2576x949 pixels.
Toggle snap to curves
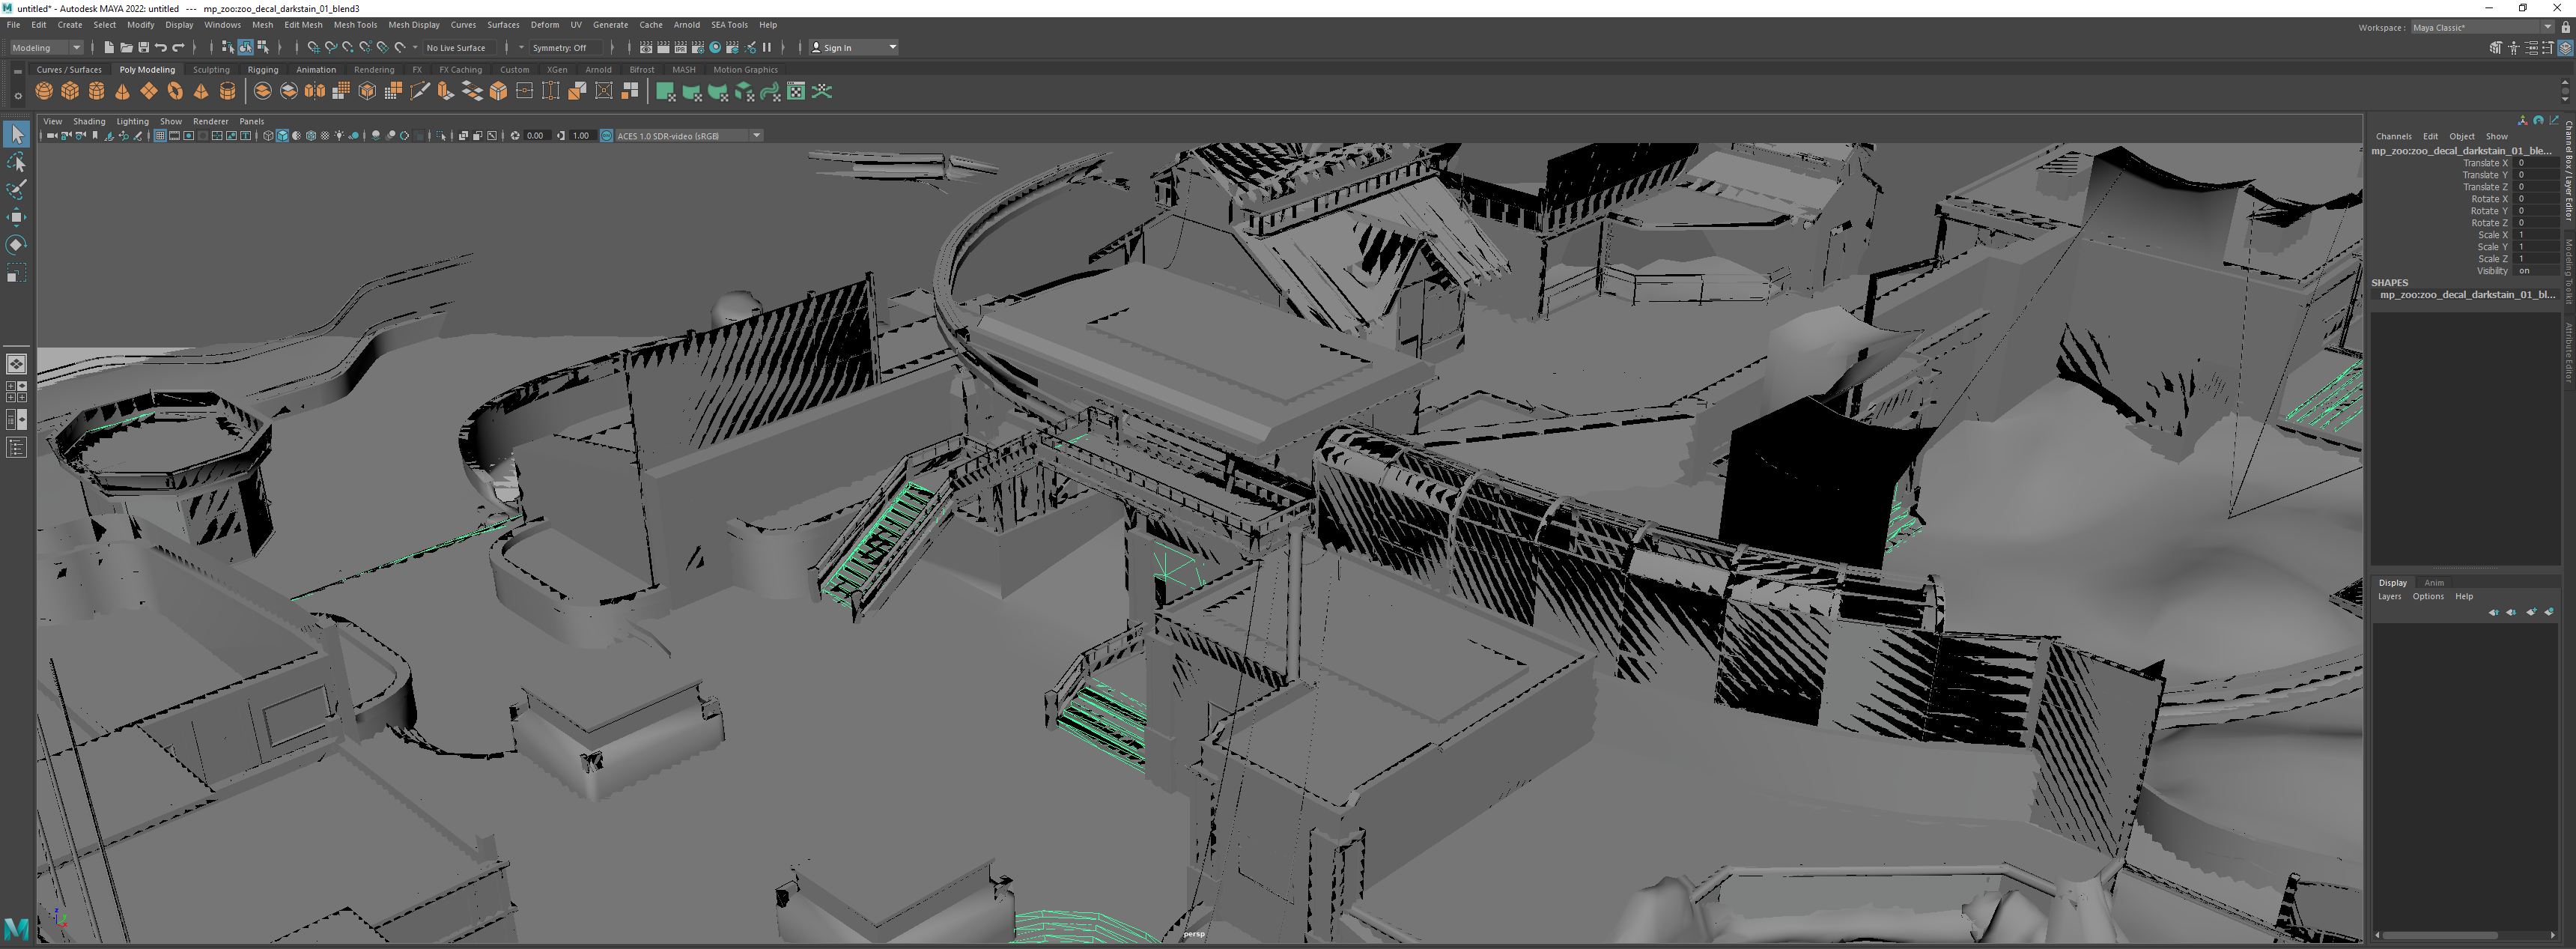[x=331, y=47]
